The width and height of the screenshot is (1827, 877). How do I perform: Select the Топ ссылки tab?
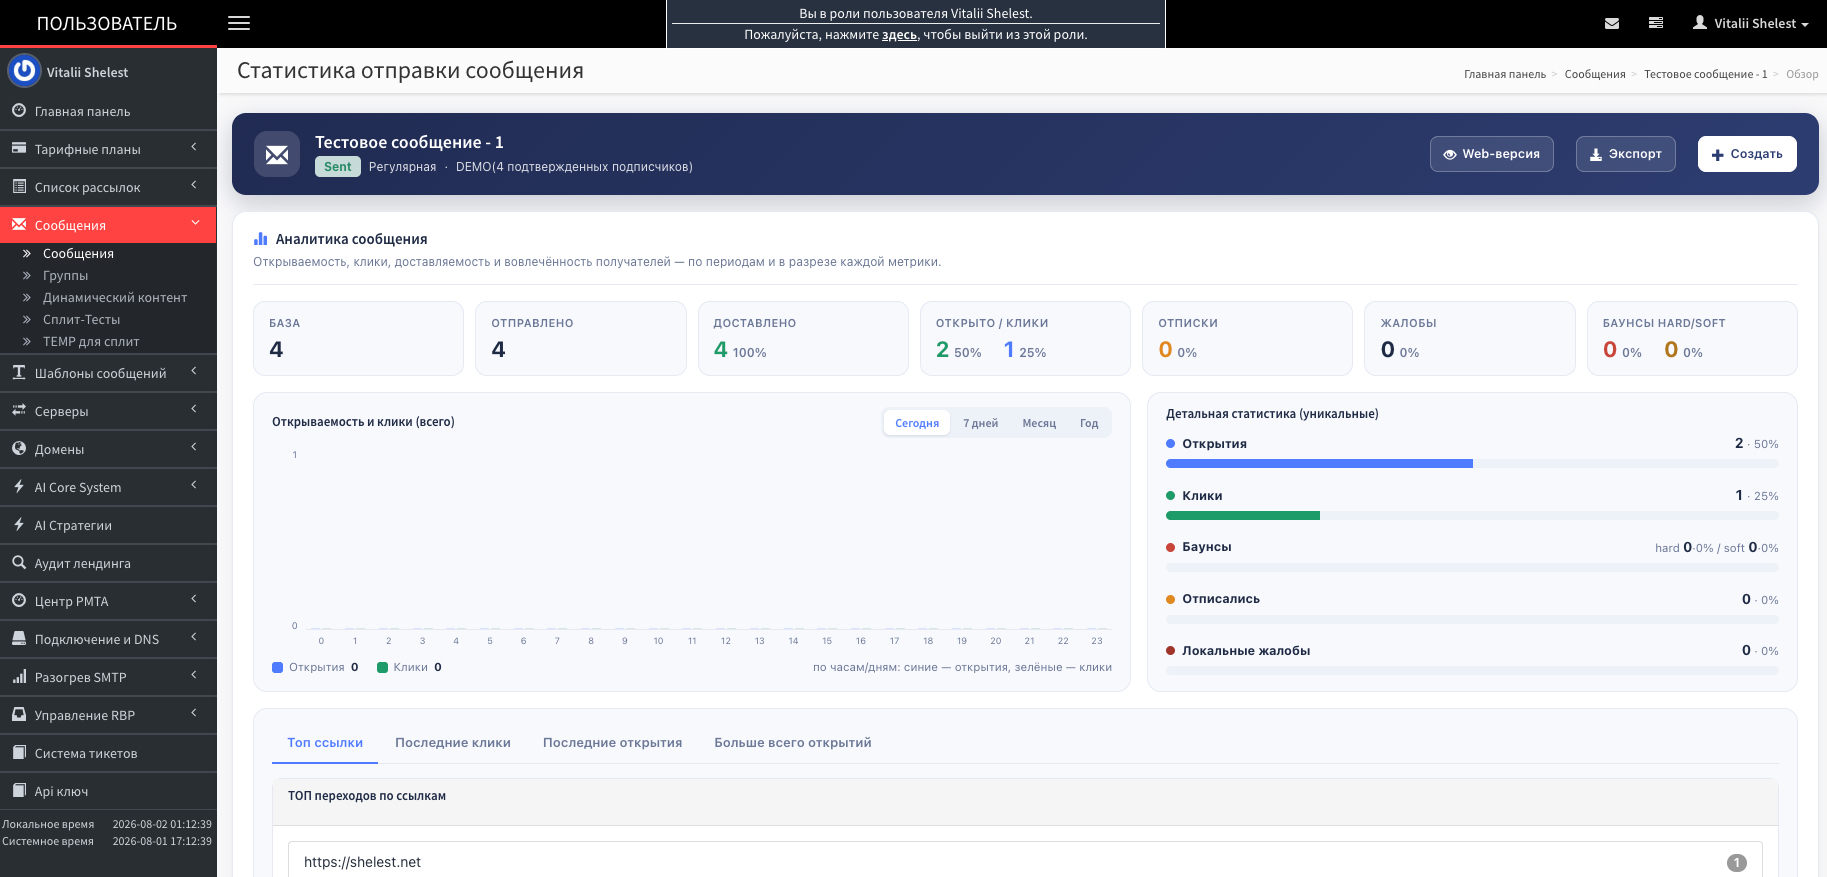tap(325, 743)
